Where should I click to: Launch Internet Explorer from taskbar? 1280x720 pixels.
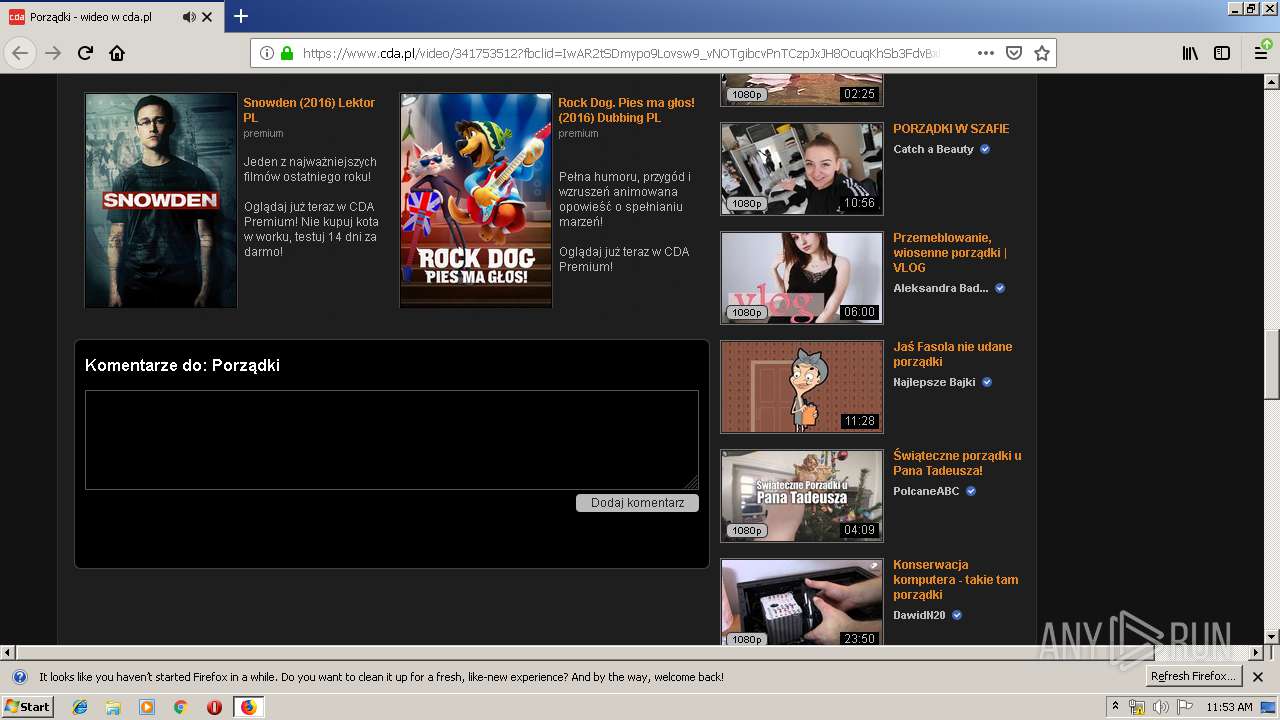(x=80, y=707)
